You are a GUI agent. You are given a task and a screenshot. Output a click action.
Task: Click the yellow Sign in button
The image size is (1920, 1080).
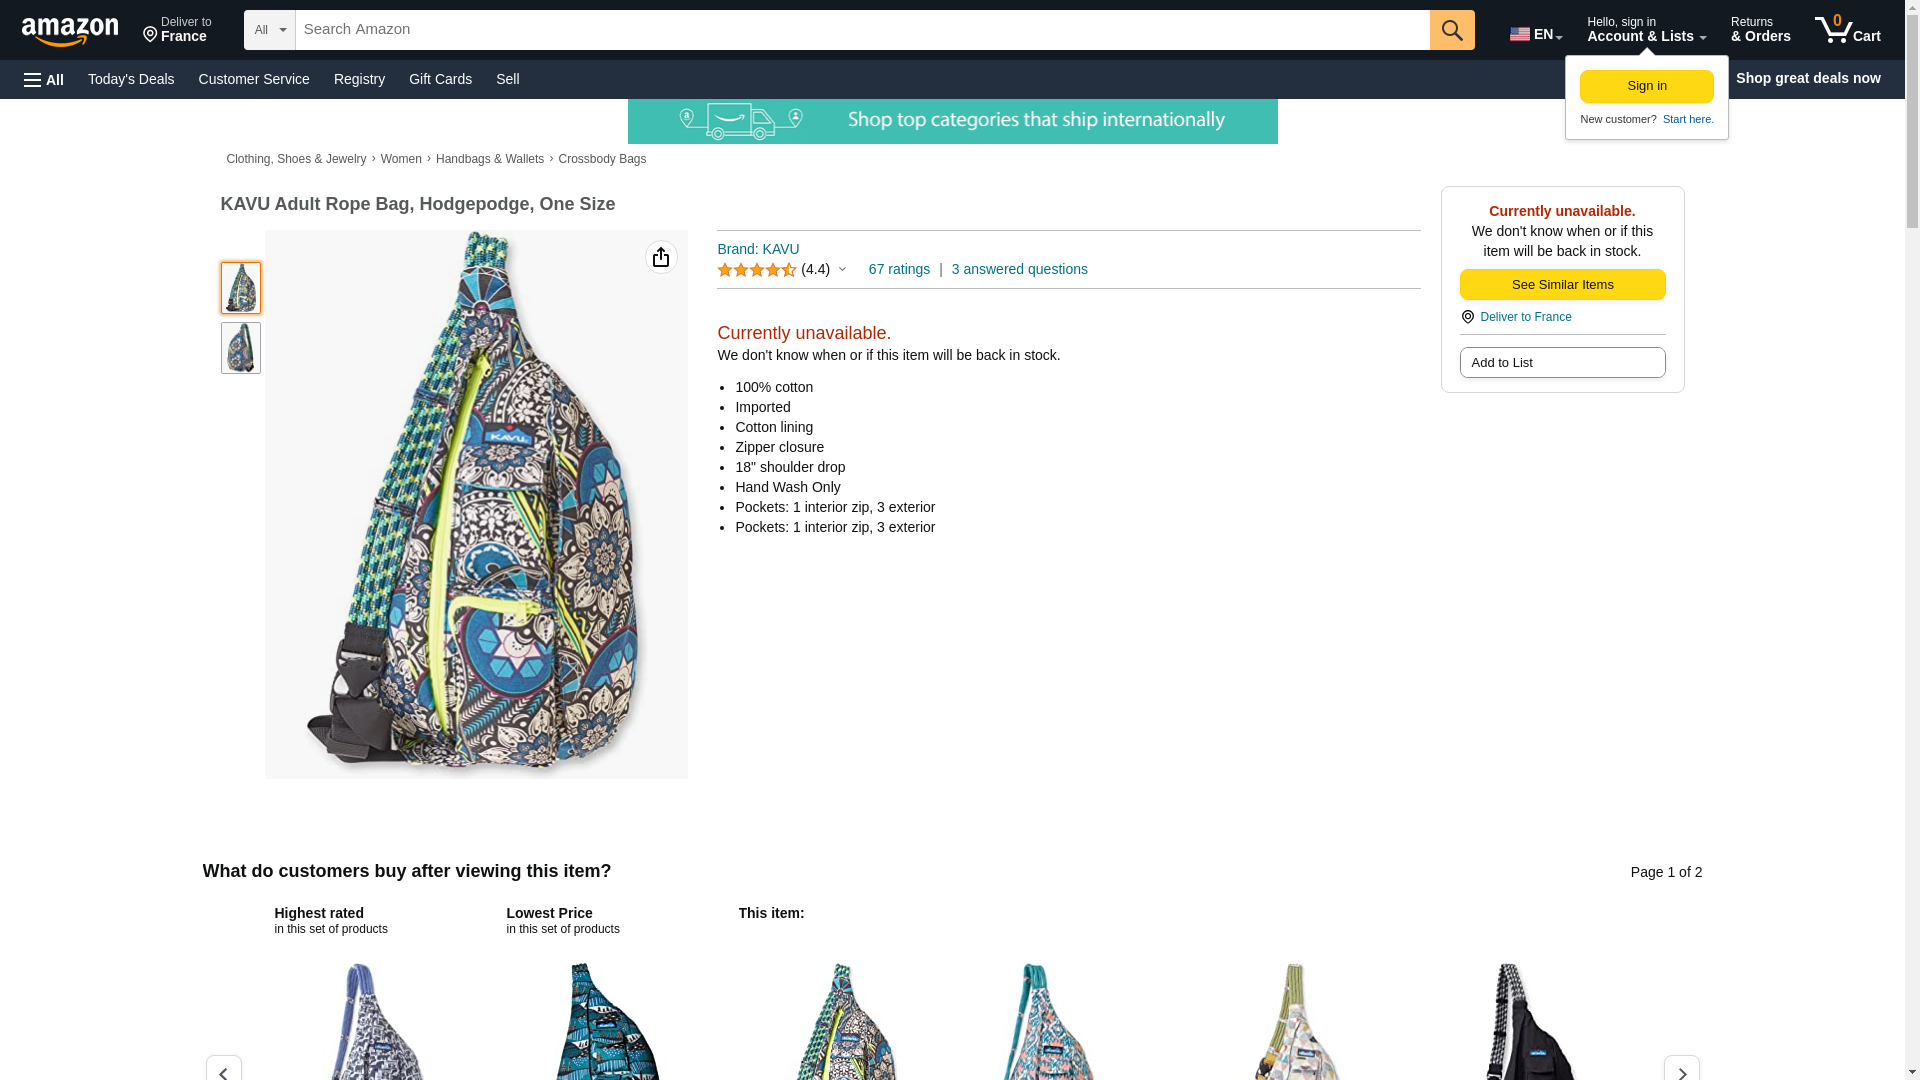pyautogui.click(x=1646, y=86)
